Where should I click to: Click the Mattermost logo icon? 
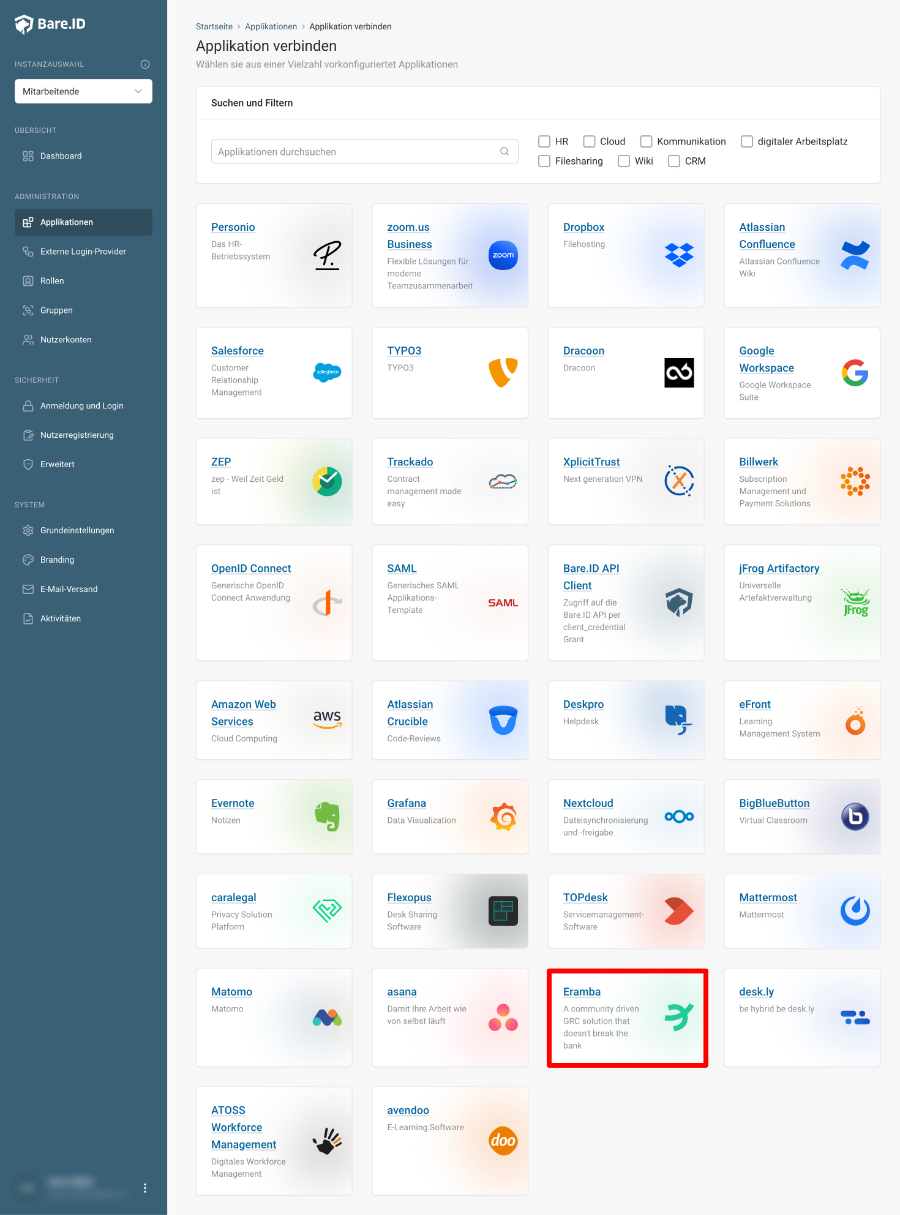[x=855, y=911]
